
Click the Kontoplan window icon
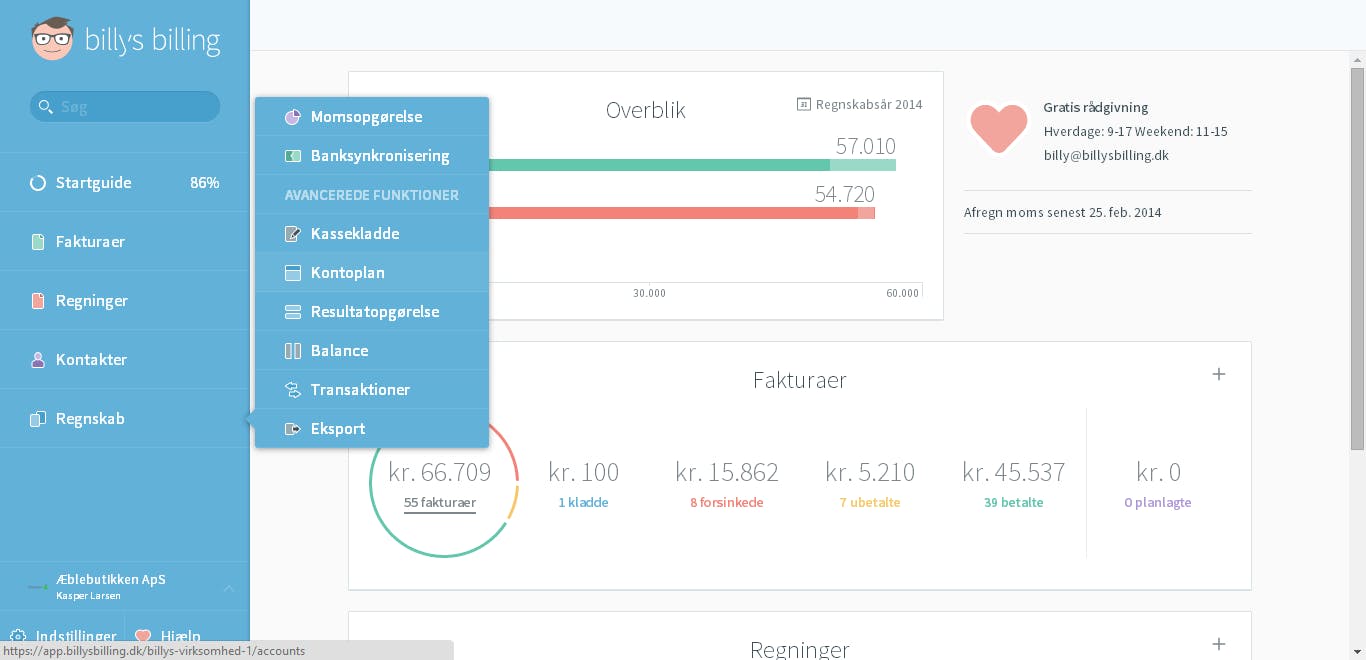pyautogui.click(x=293, y=273)
